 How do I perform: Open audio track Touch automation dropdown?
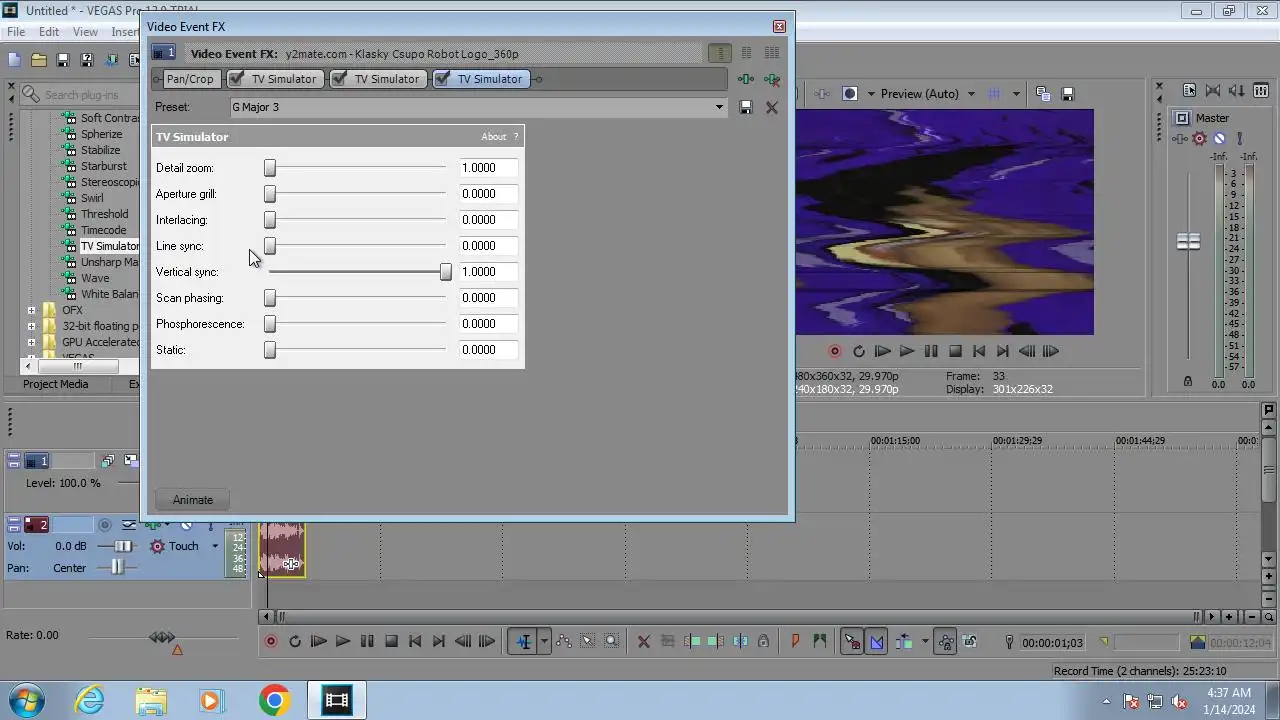click(x=214, y=546)
